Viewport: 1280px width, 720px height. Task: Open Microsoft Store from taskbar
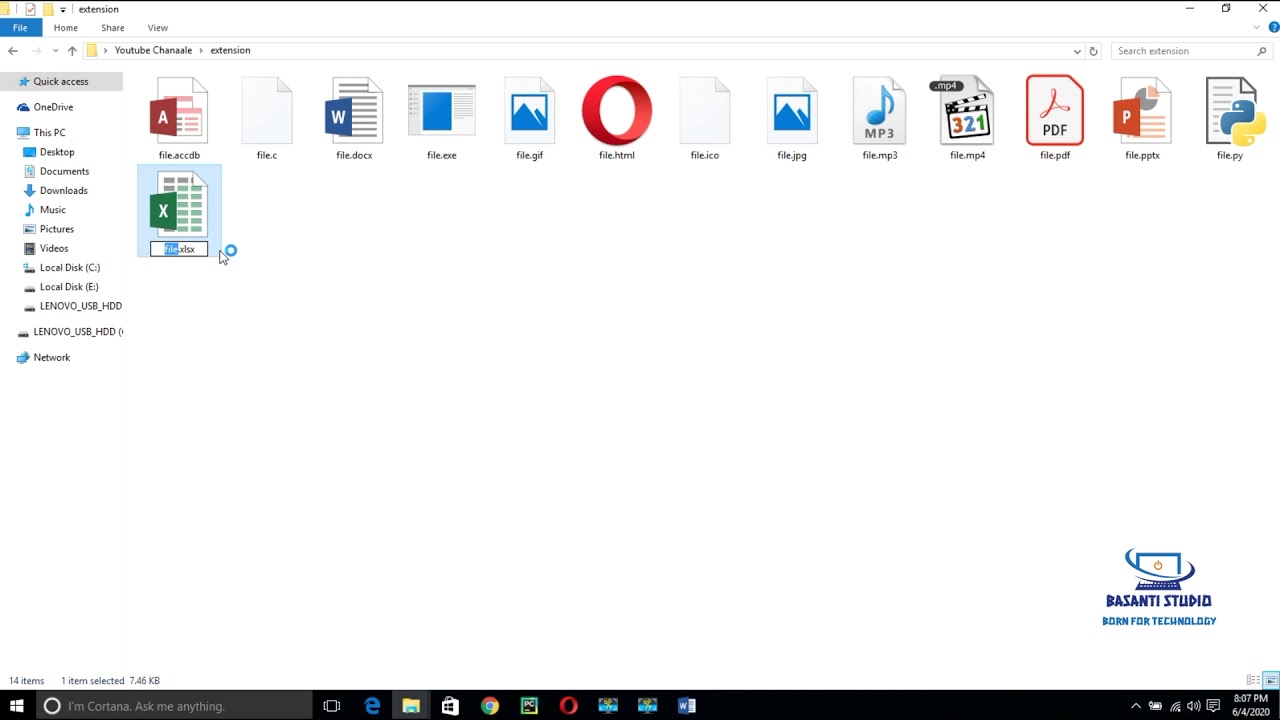(x=450, y=706)
